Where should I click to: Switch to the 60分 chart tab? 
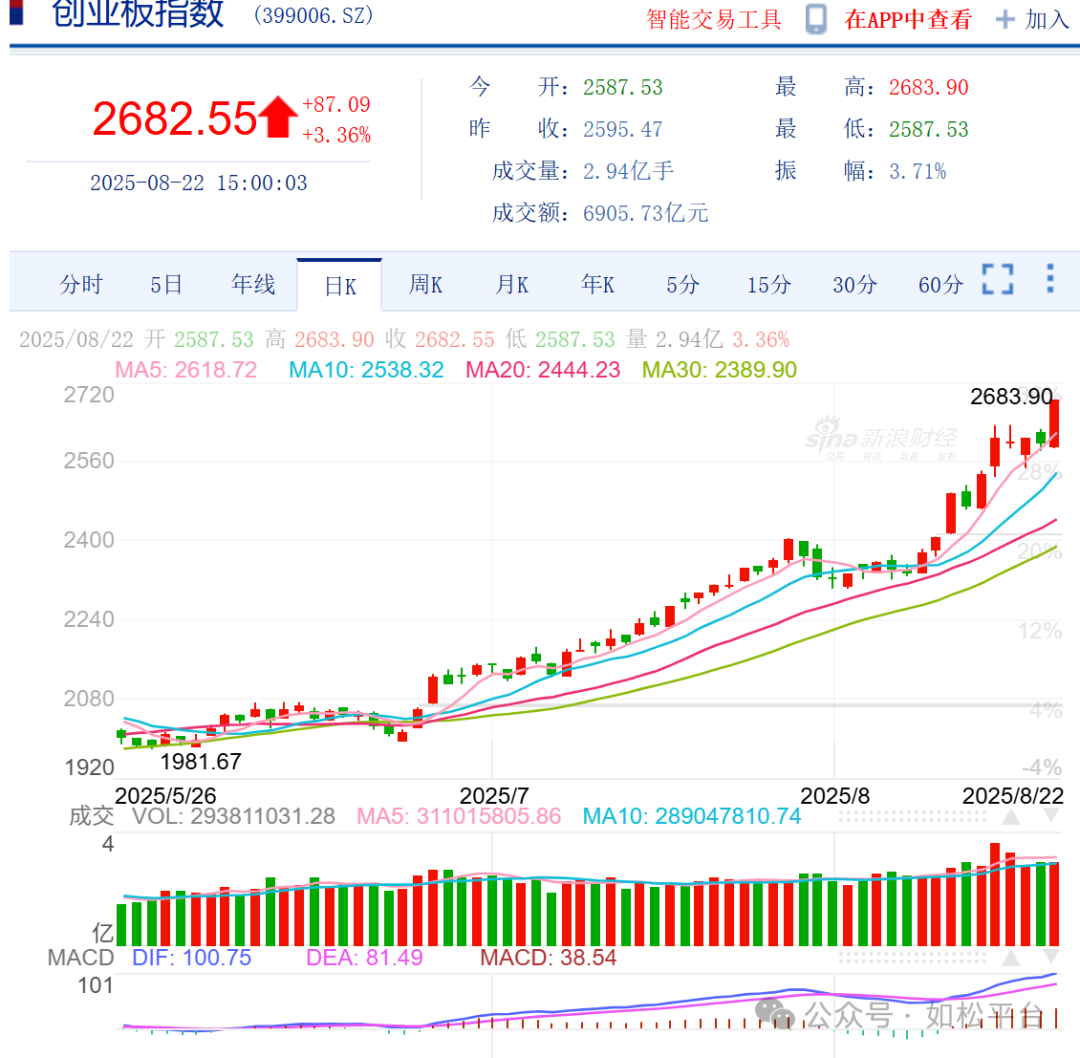point(941,284)
